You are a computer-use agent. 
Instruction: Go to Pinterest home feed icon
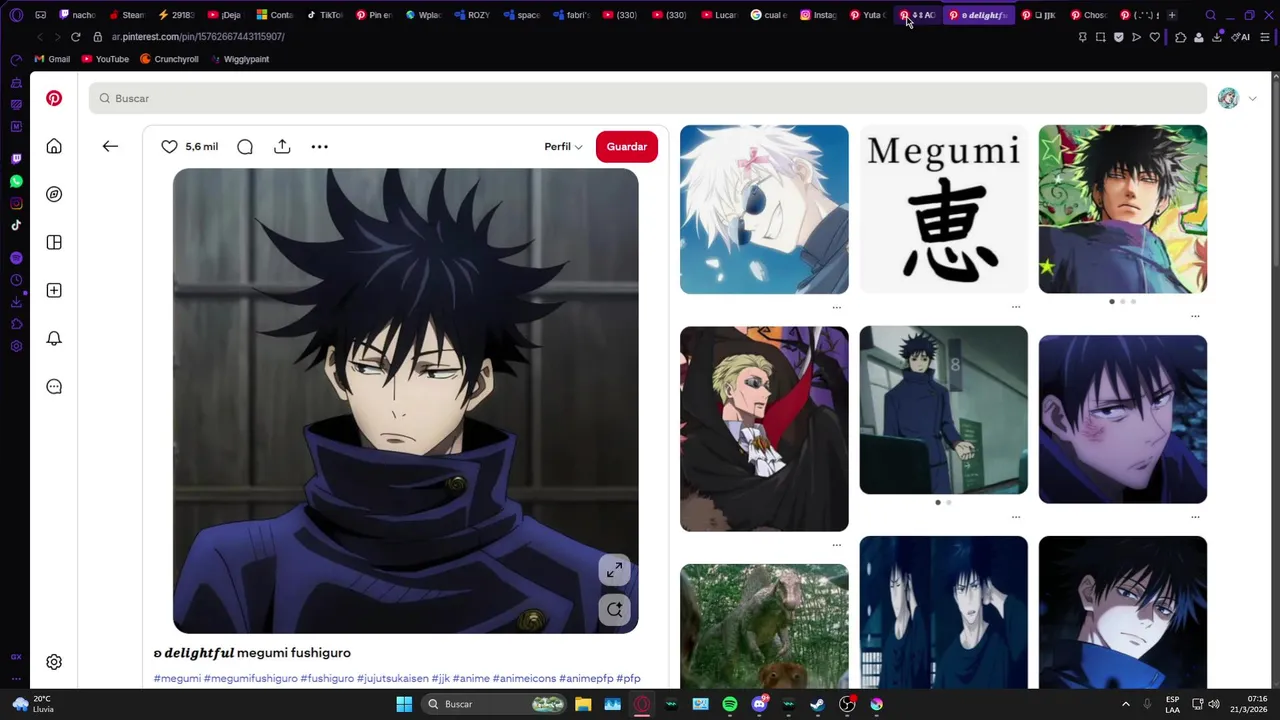click(54, 146)
